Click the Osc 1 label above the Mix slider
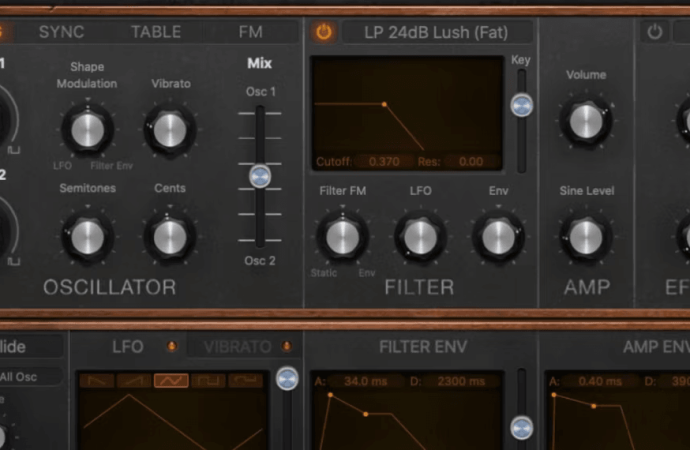Screen dimensions: 690x450 (261, 91)
